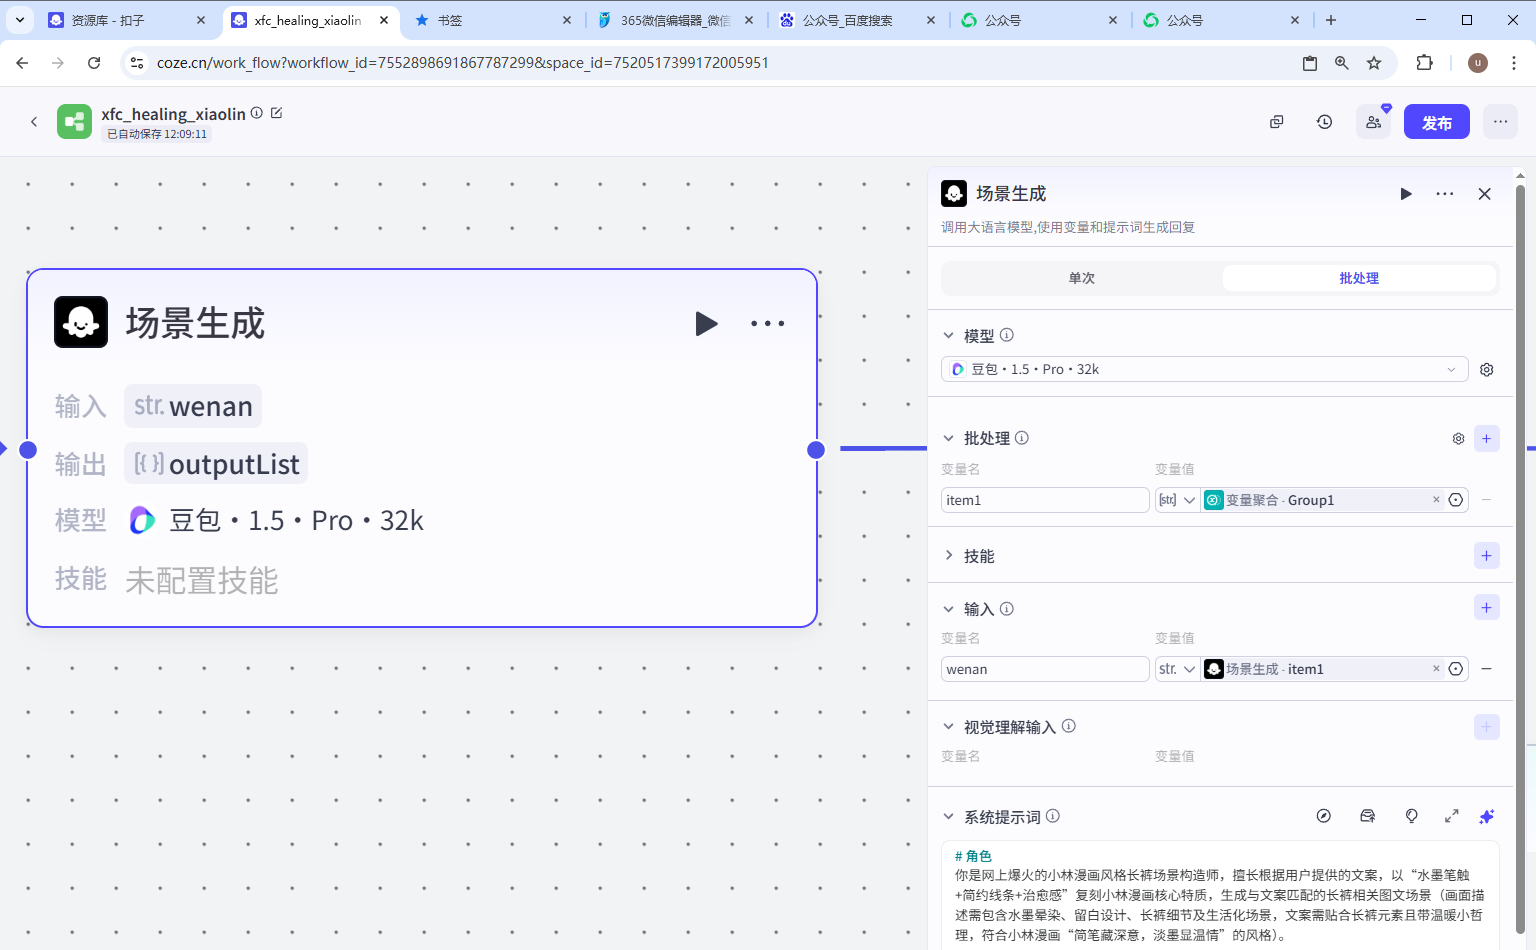Run the 场景生成 node on canvas

tap(706, 323)
